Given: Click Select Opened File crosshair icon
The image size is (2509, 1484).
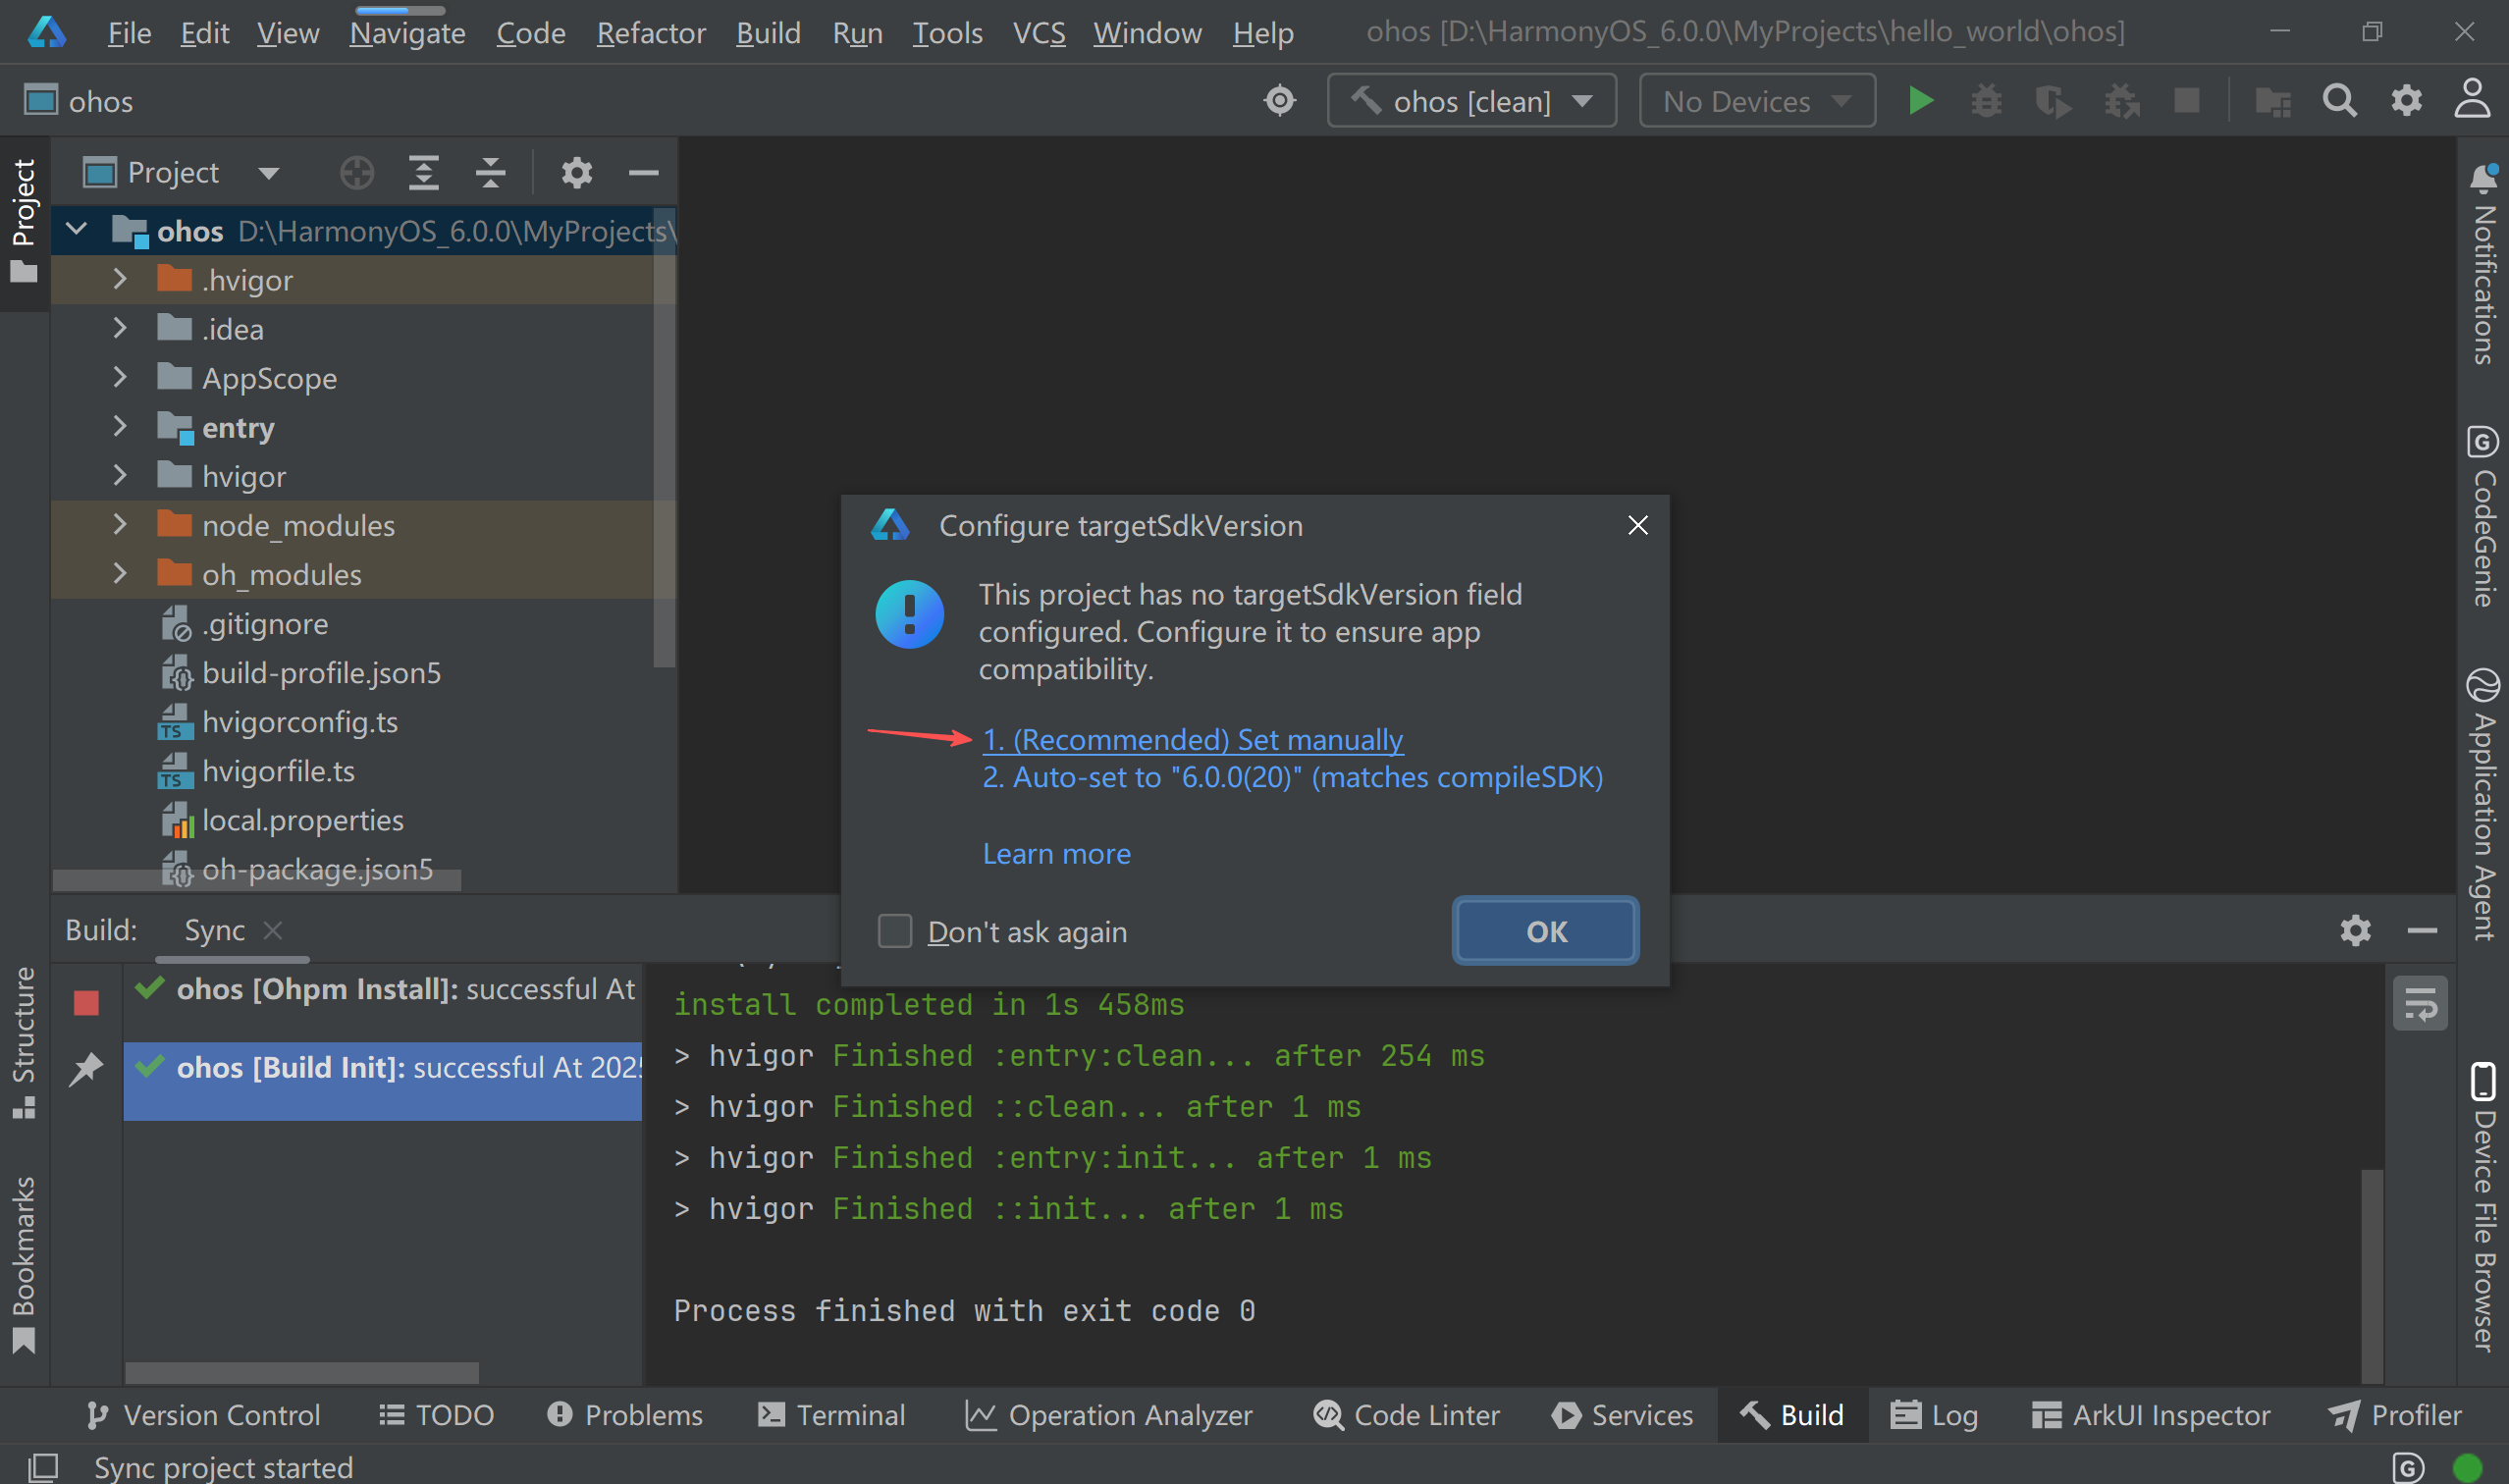Looking at the screenshot, I should (357, 173).
